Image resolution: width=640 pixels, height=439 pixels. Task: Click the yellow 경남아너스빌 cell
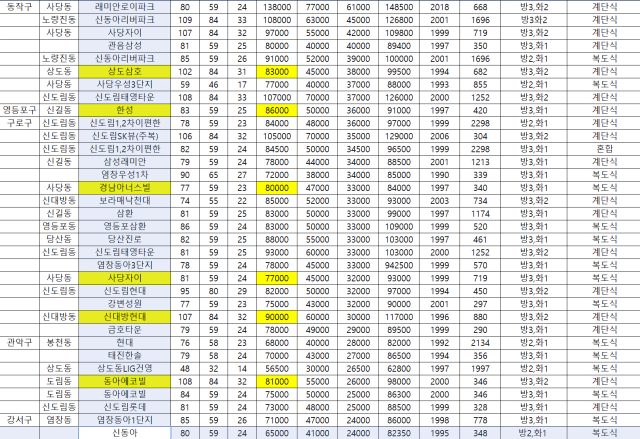pos(124,188)
